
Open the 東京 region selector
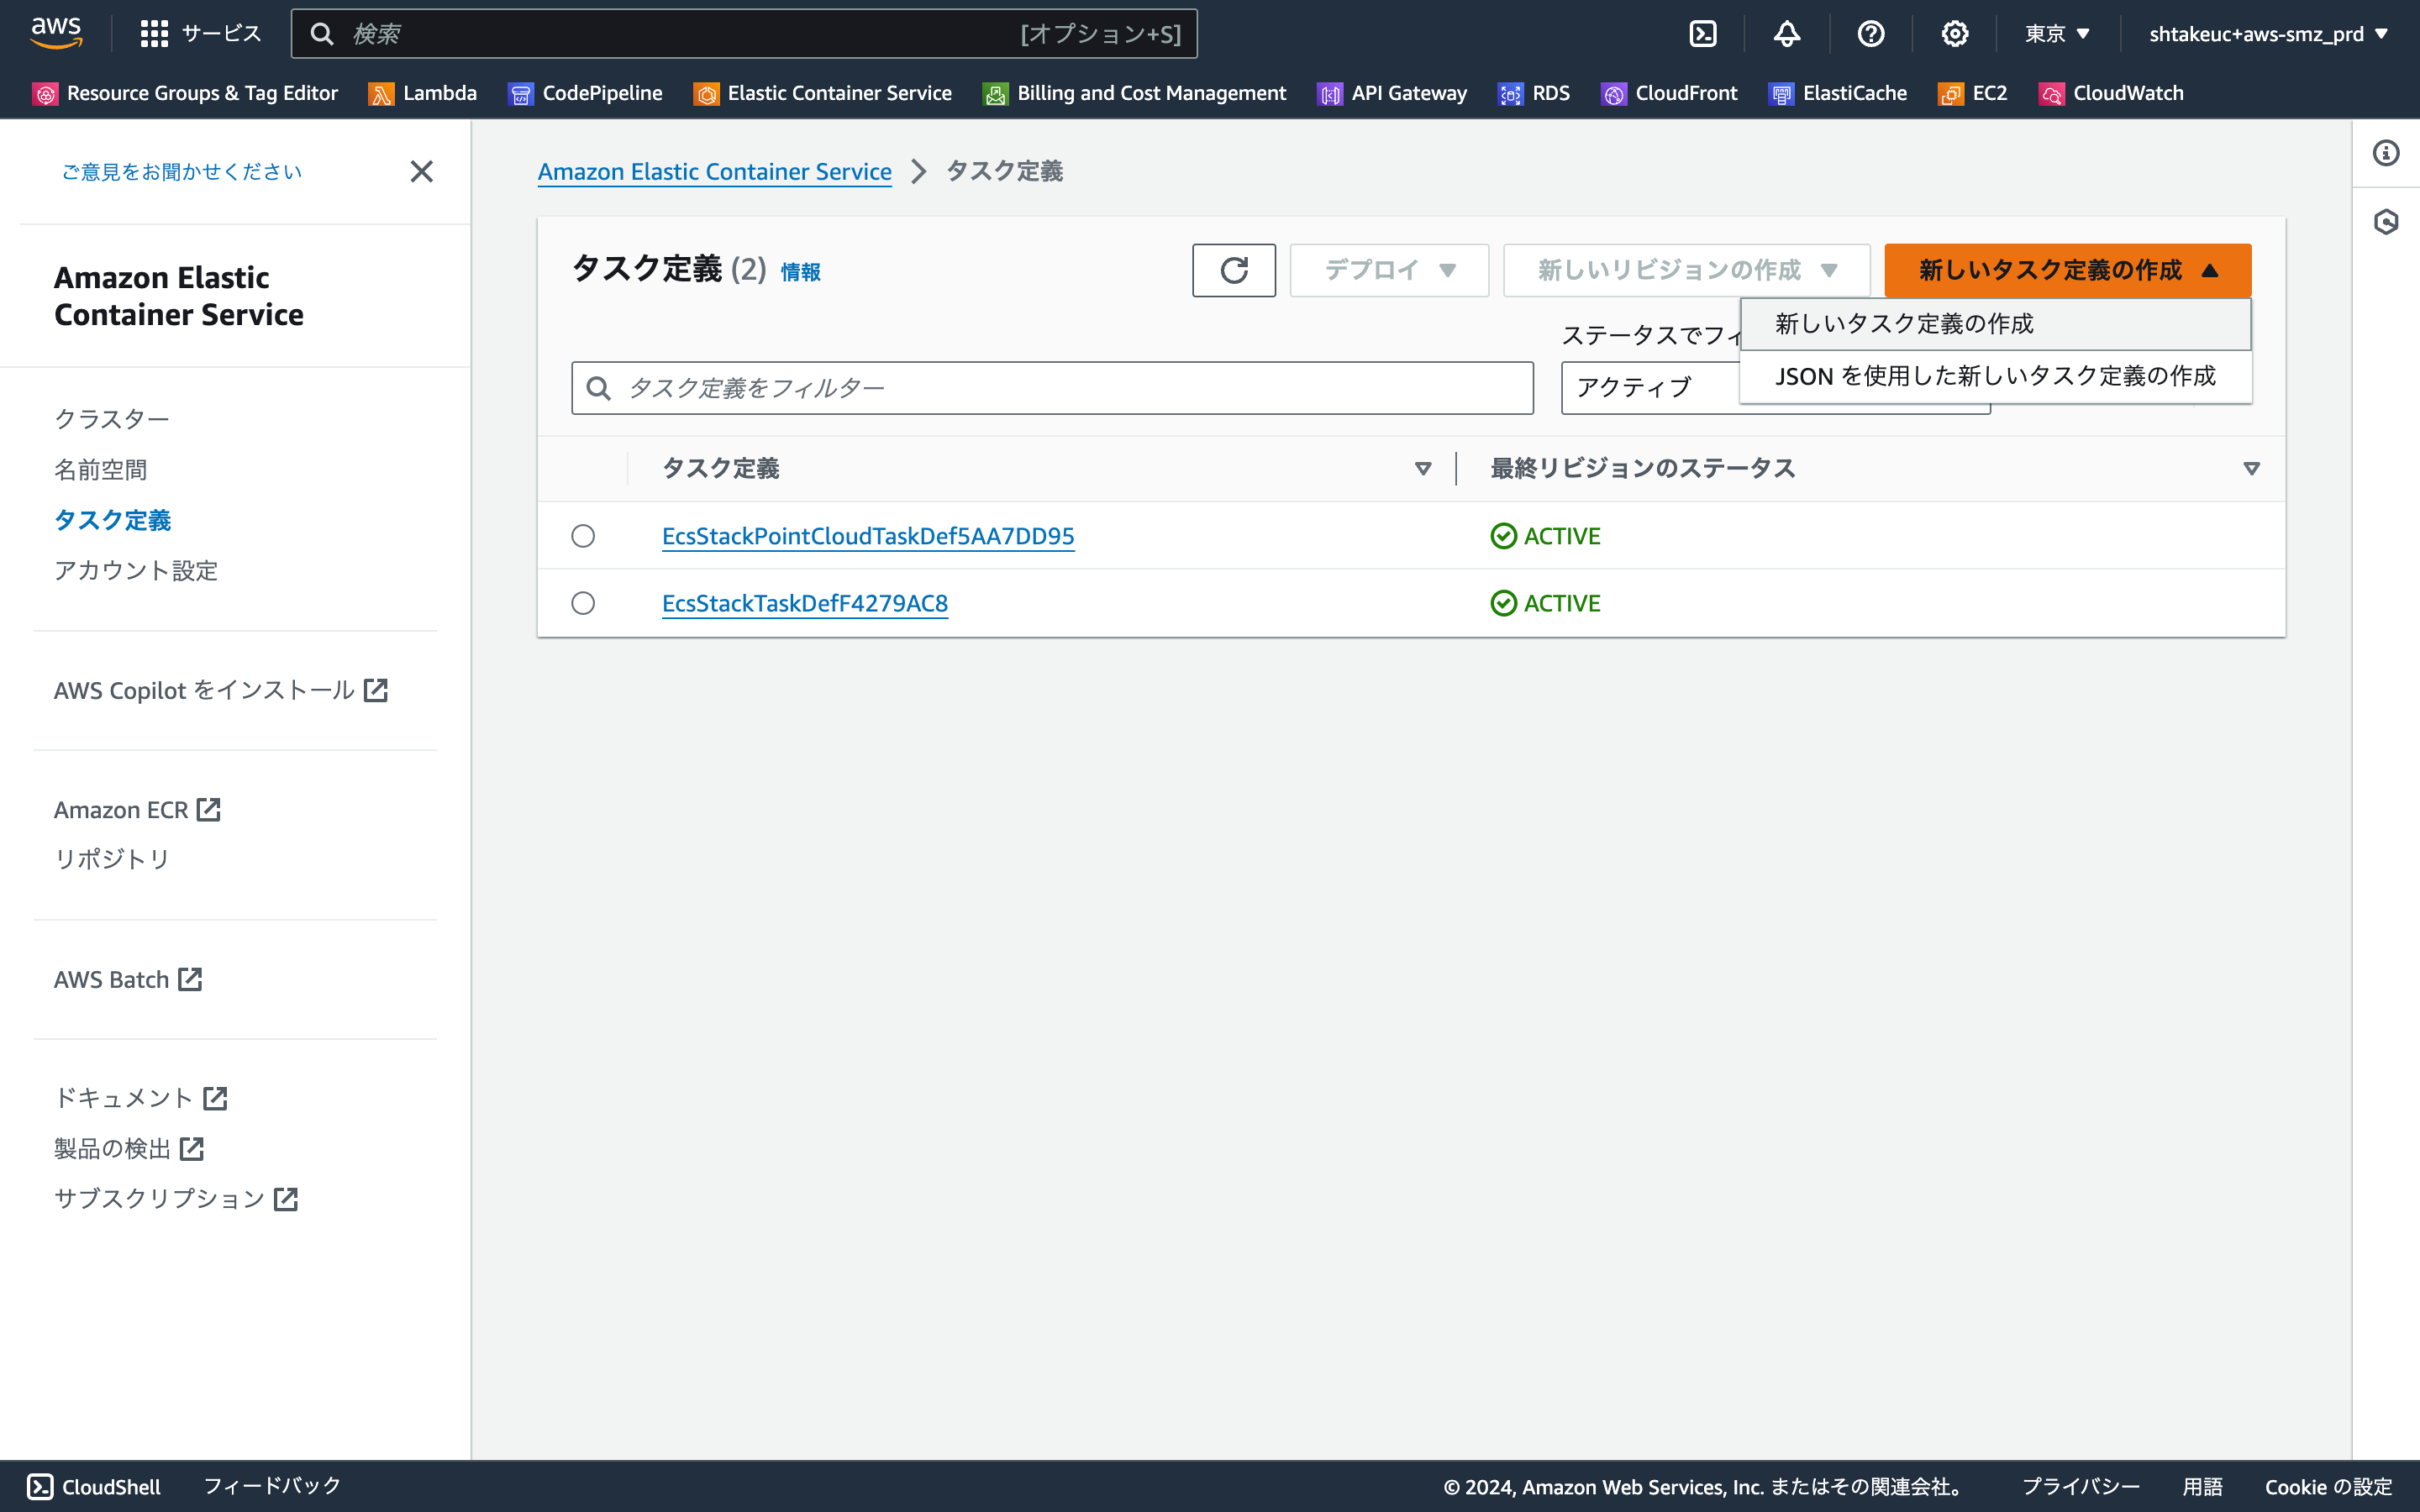click(2058, 34)
